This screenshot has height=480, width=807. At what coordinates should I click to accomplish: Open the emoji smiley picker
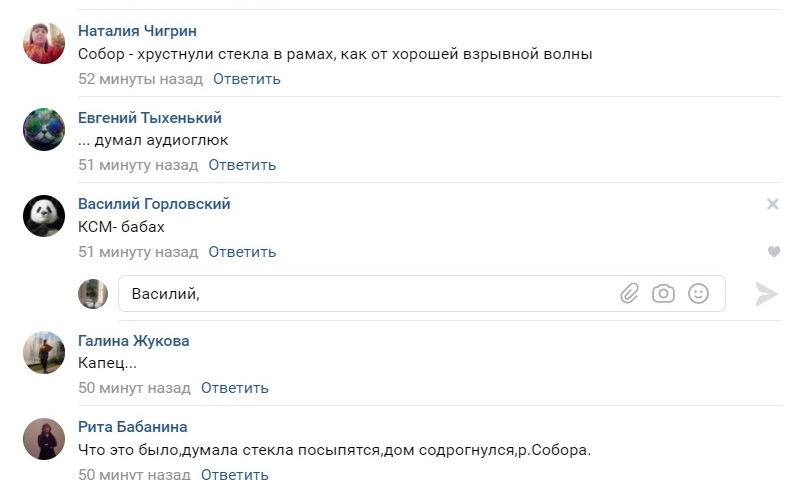point(698,294)
